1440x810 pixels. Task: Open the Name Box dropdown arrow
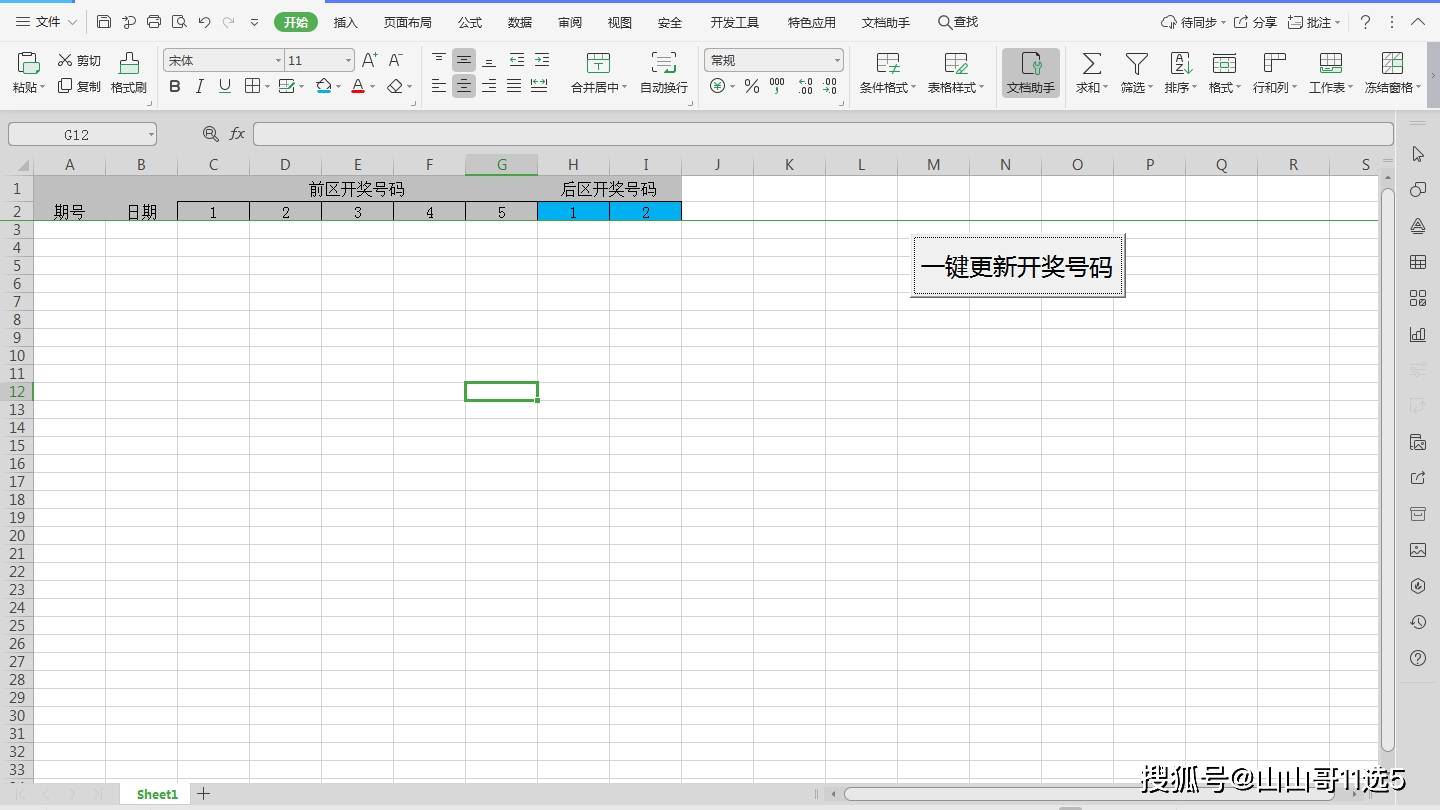coord(151,134)
